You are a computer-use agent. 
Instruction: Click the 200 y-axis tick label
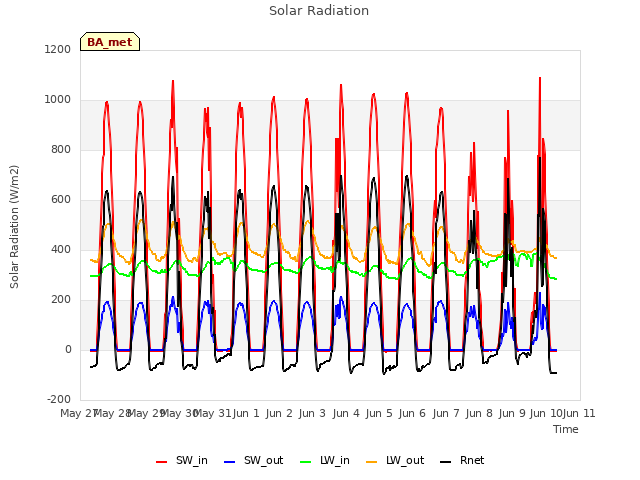[61, 300]
